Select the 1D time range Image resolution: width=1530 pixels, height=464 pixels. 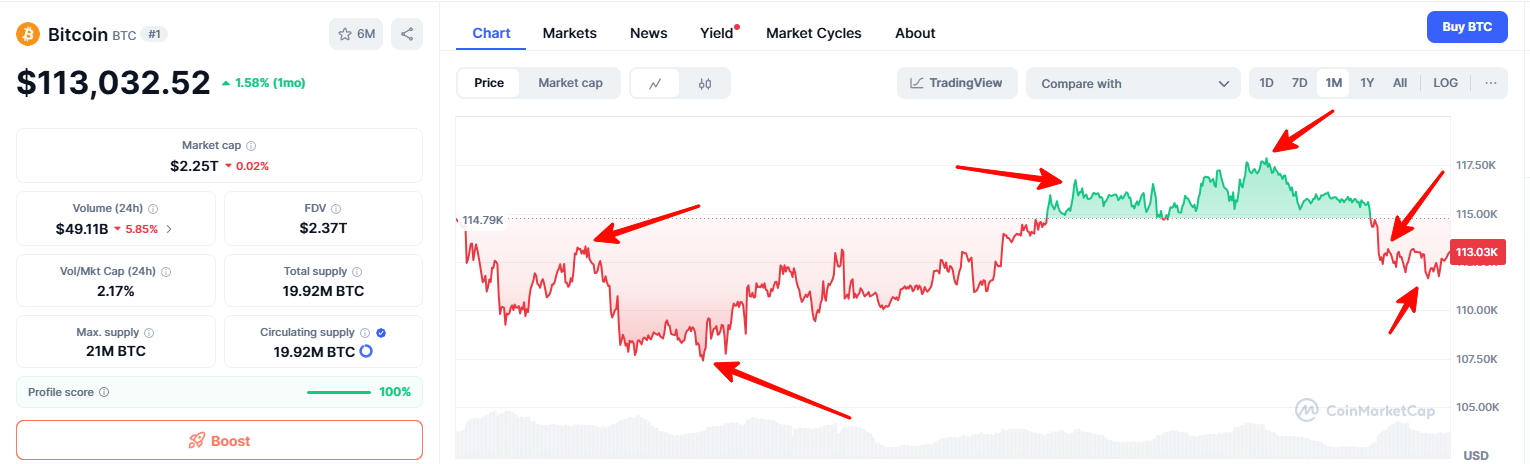pos(1266,83)
